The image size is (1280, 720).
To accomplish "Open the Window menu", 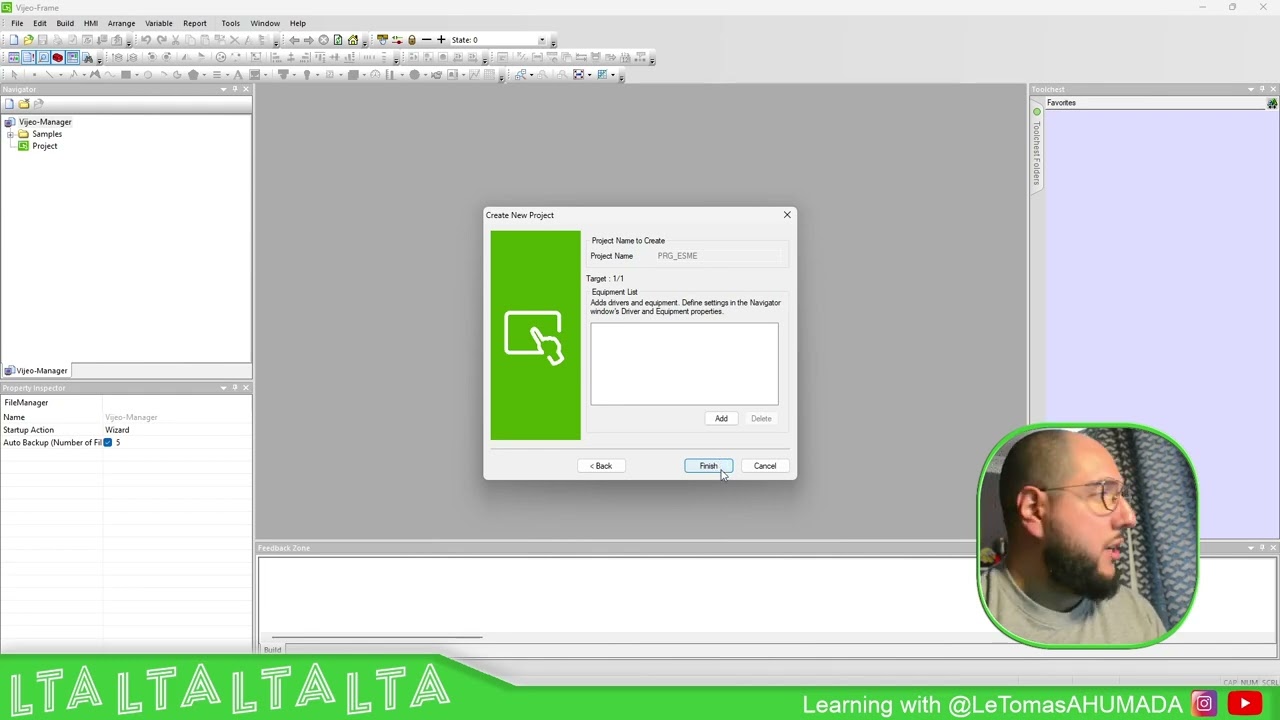I will pos(265,23).
